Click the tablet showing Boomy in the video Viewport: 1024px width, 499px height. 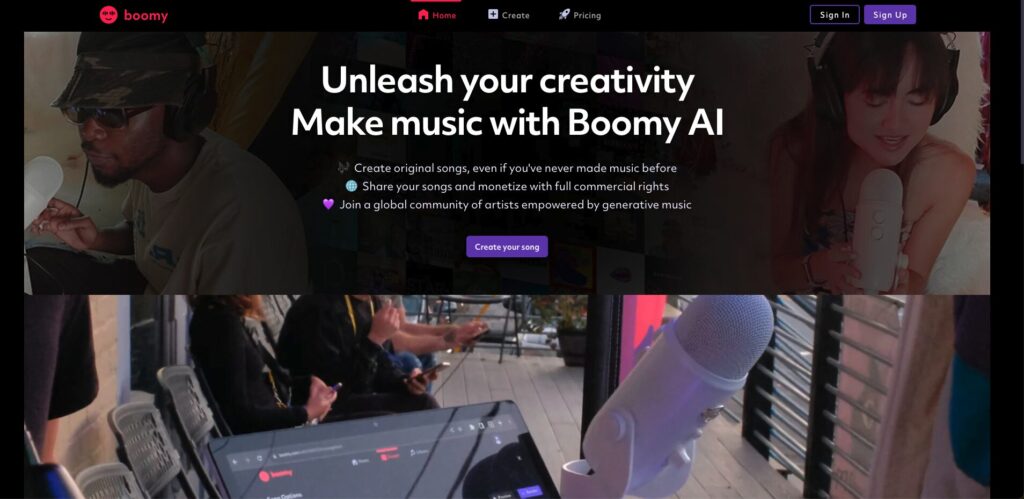point(379,454)
